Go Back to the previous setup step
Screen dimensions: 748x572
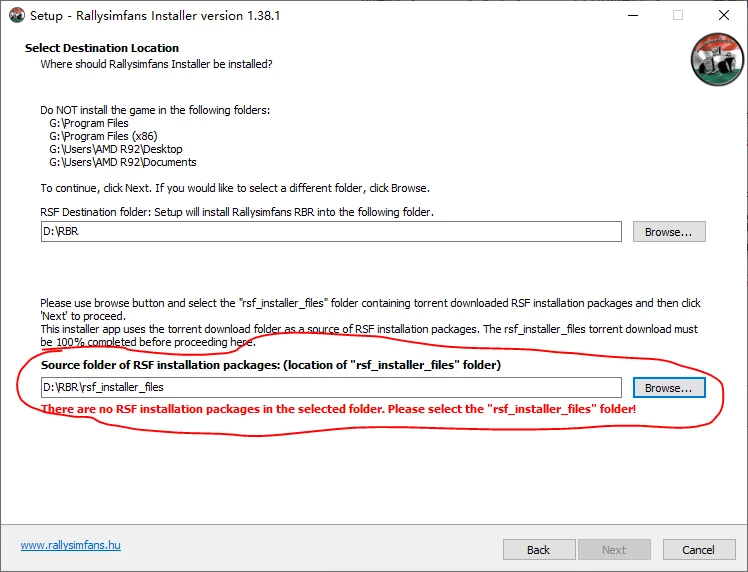pos(538,549)
